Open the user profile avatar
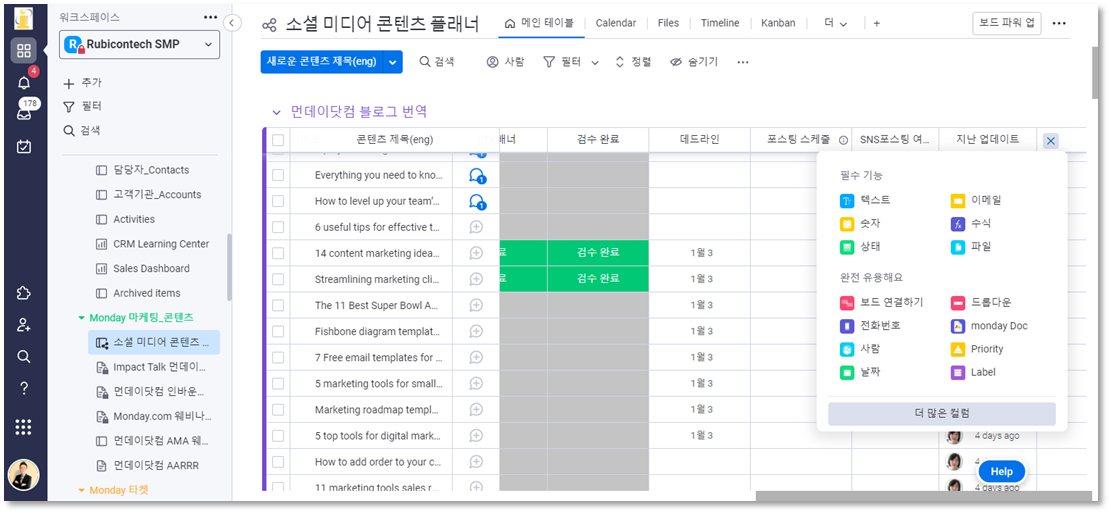Image resolution: width=1111 pixels, height=514 pixels. (23, 475)
